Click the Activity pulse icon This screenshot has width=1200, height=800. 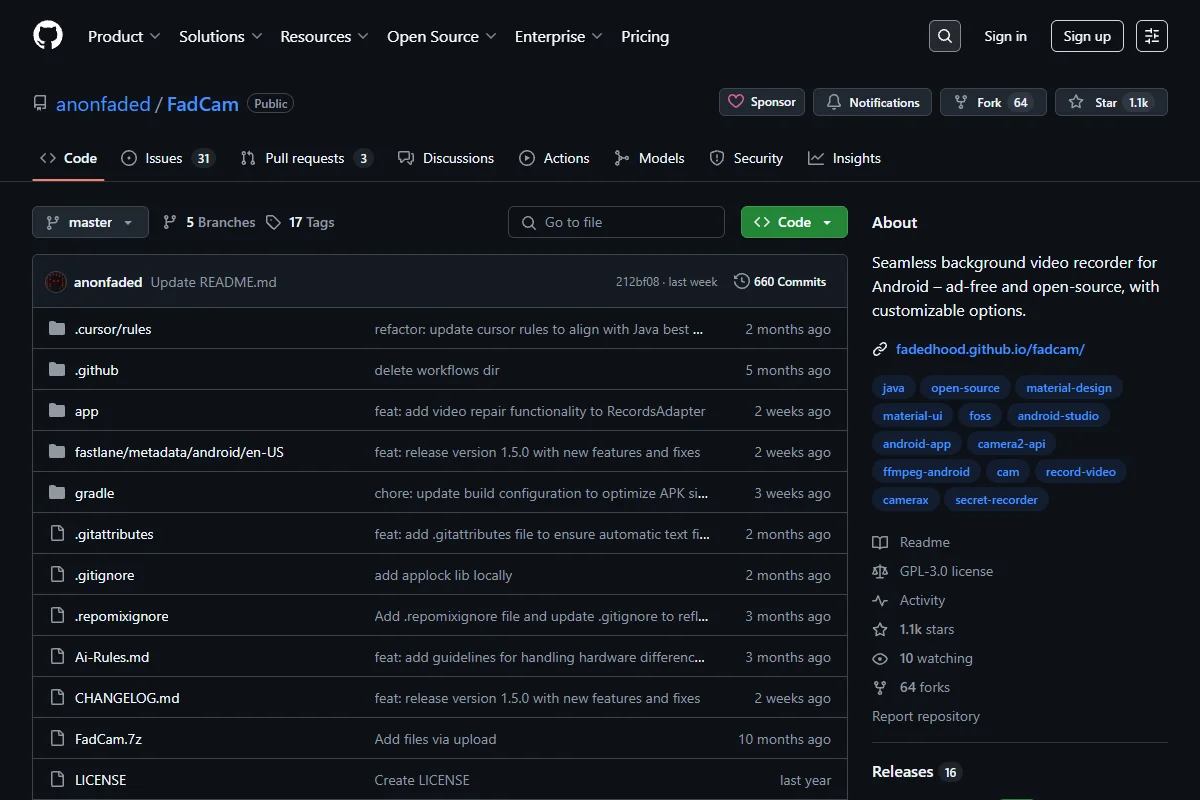pyautogui.click(x=880, y=600)
